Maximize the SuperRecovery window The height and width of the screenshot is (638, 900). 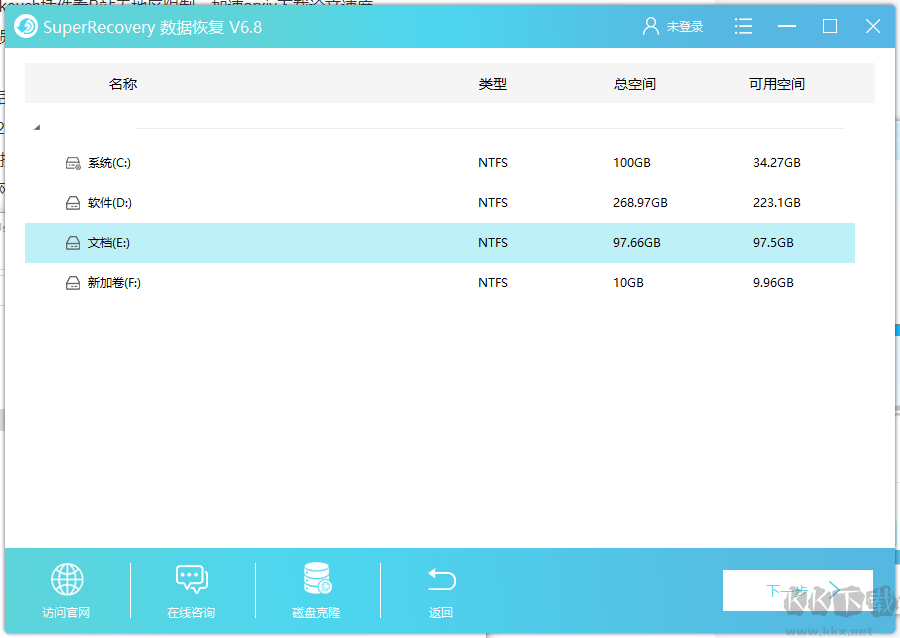coord(829,26)
